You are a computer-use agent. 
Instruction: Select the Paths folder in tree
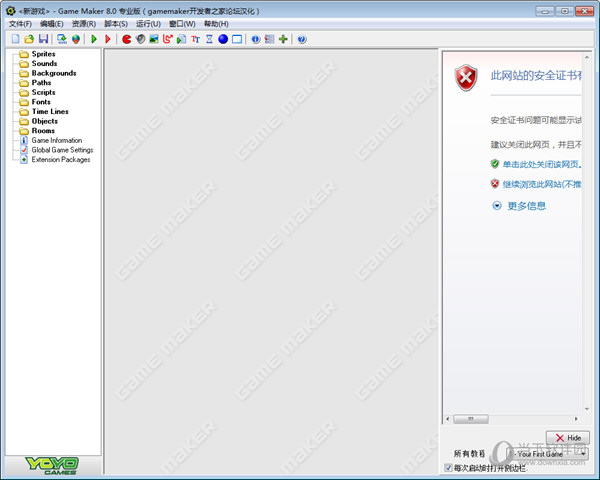pyautogui.click(x=41, y=83)
